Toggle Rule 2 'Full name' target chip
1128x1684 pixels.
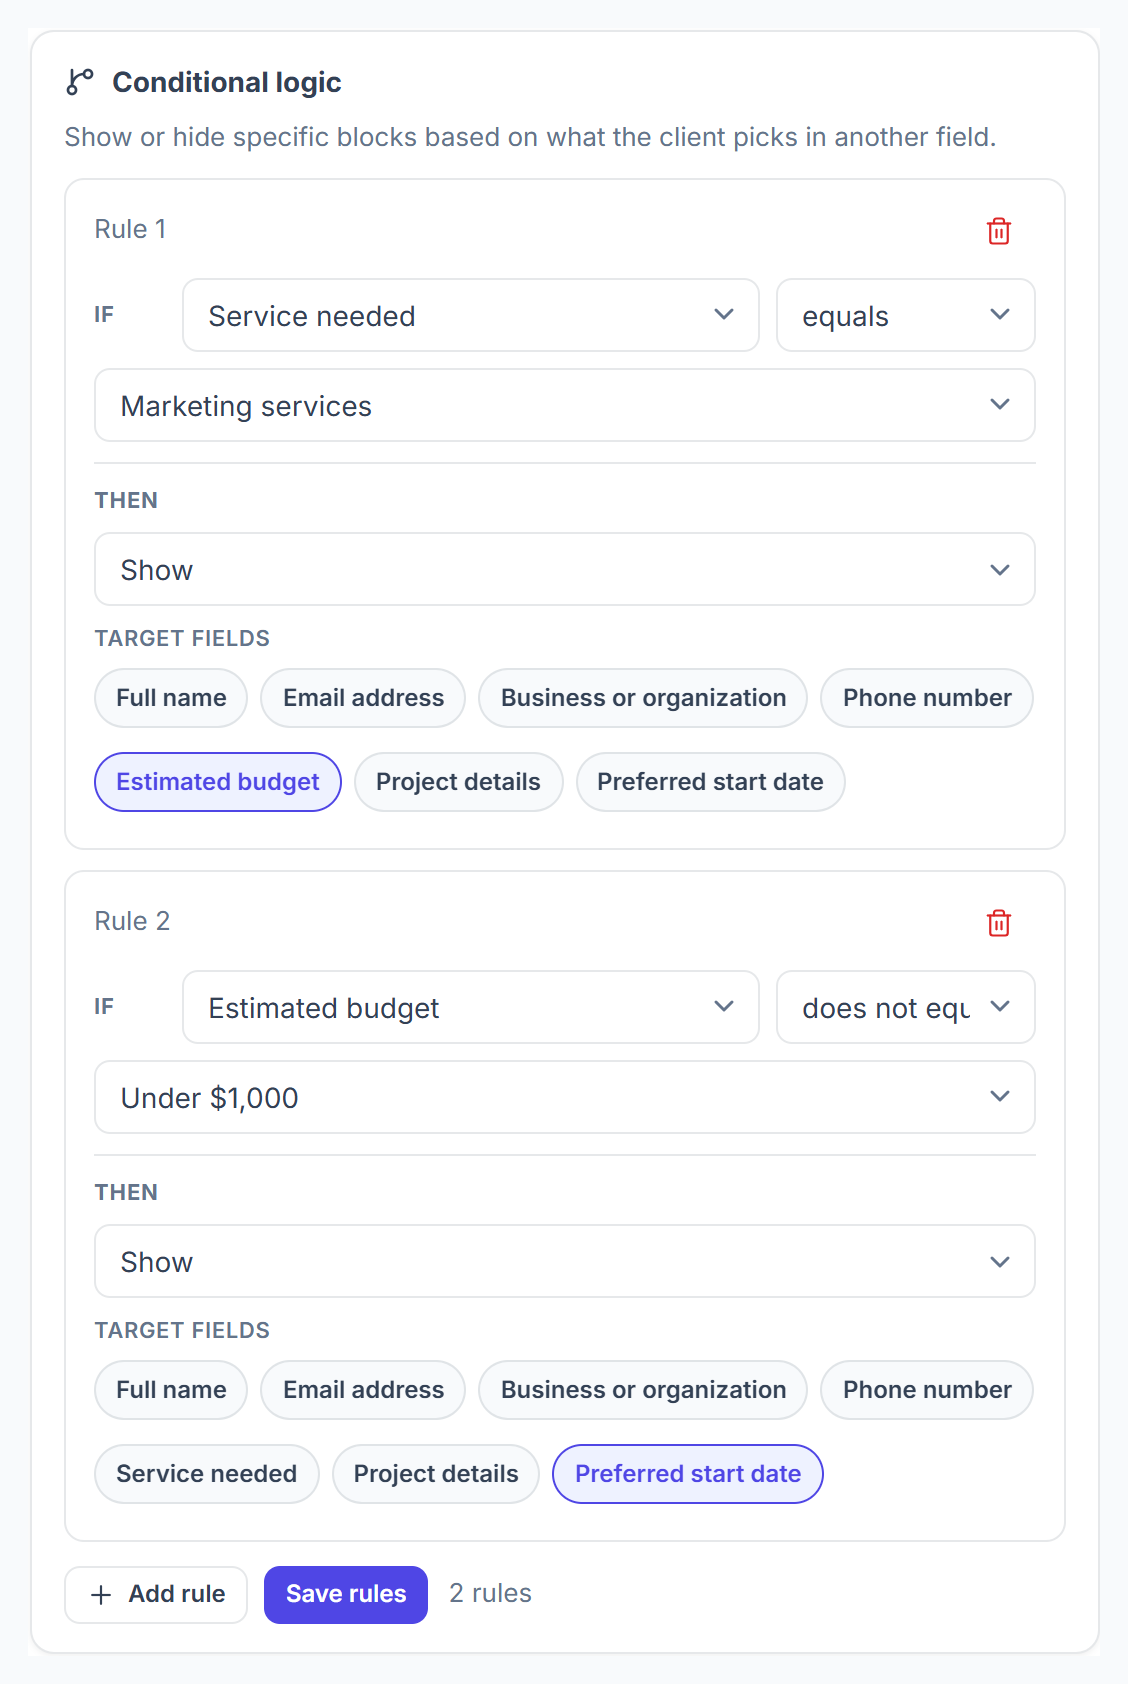(x=171, y=1390)
